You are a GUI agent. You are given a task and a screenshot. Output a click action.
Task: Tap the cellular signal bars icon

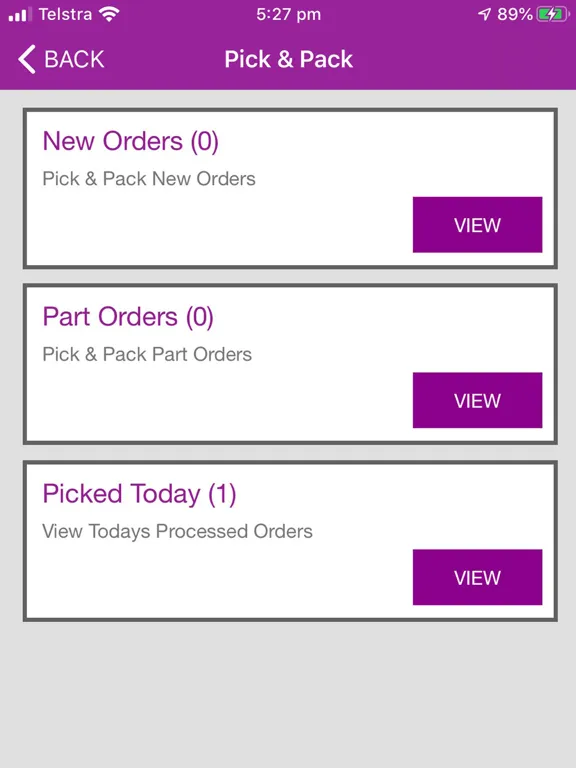[x=20, y=15]
